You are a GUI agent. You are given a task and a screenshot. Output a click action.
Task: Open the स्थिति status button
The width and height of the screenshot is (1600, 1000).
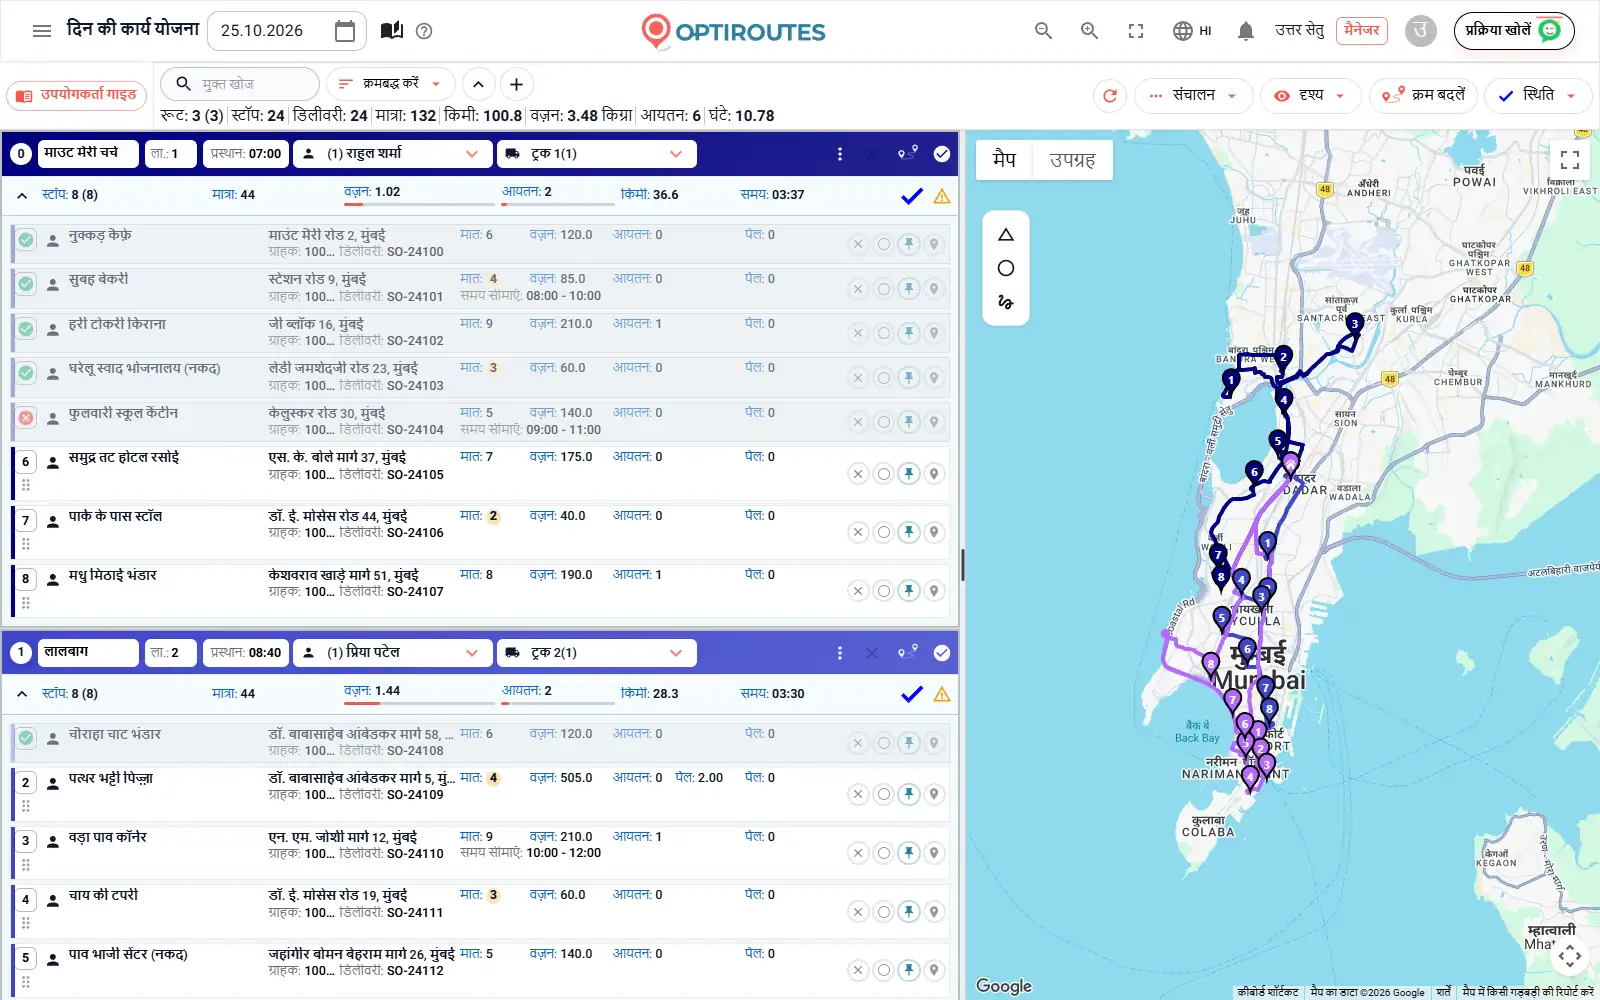[1538, 96]
